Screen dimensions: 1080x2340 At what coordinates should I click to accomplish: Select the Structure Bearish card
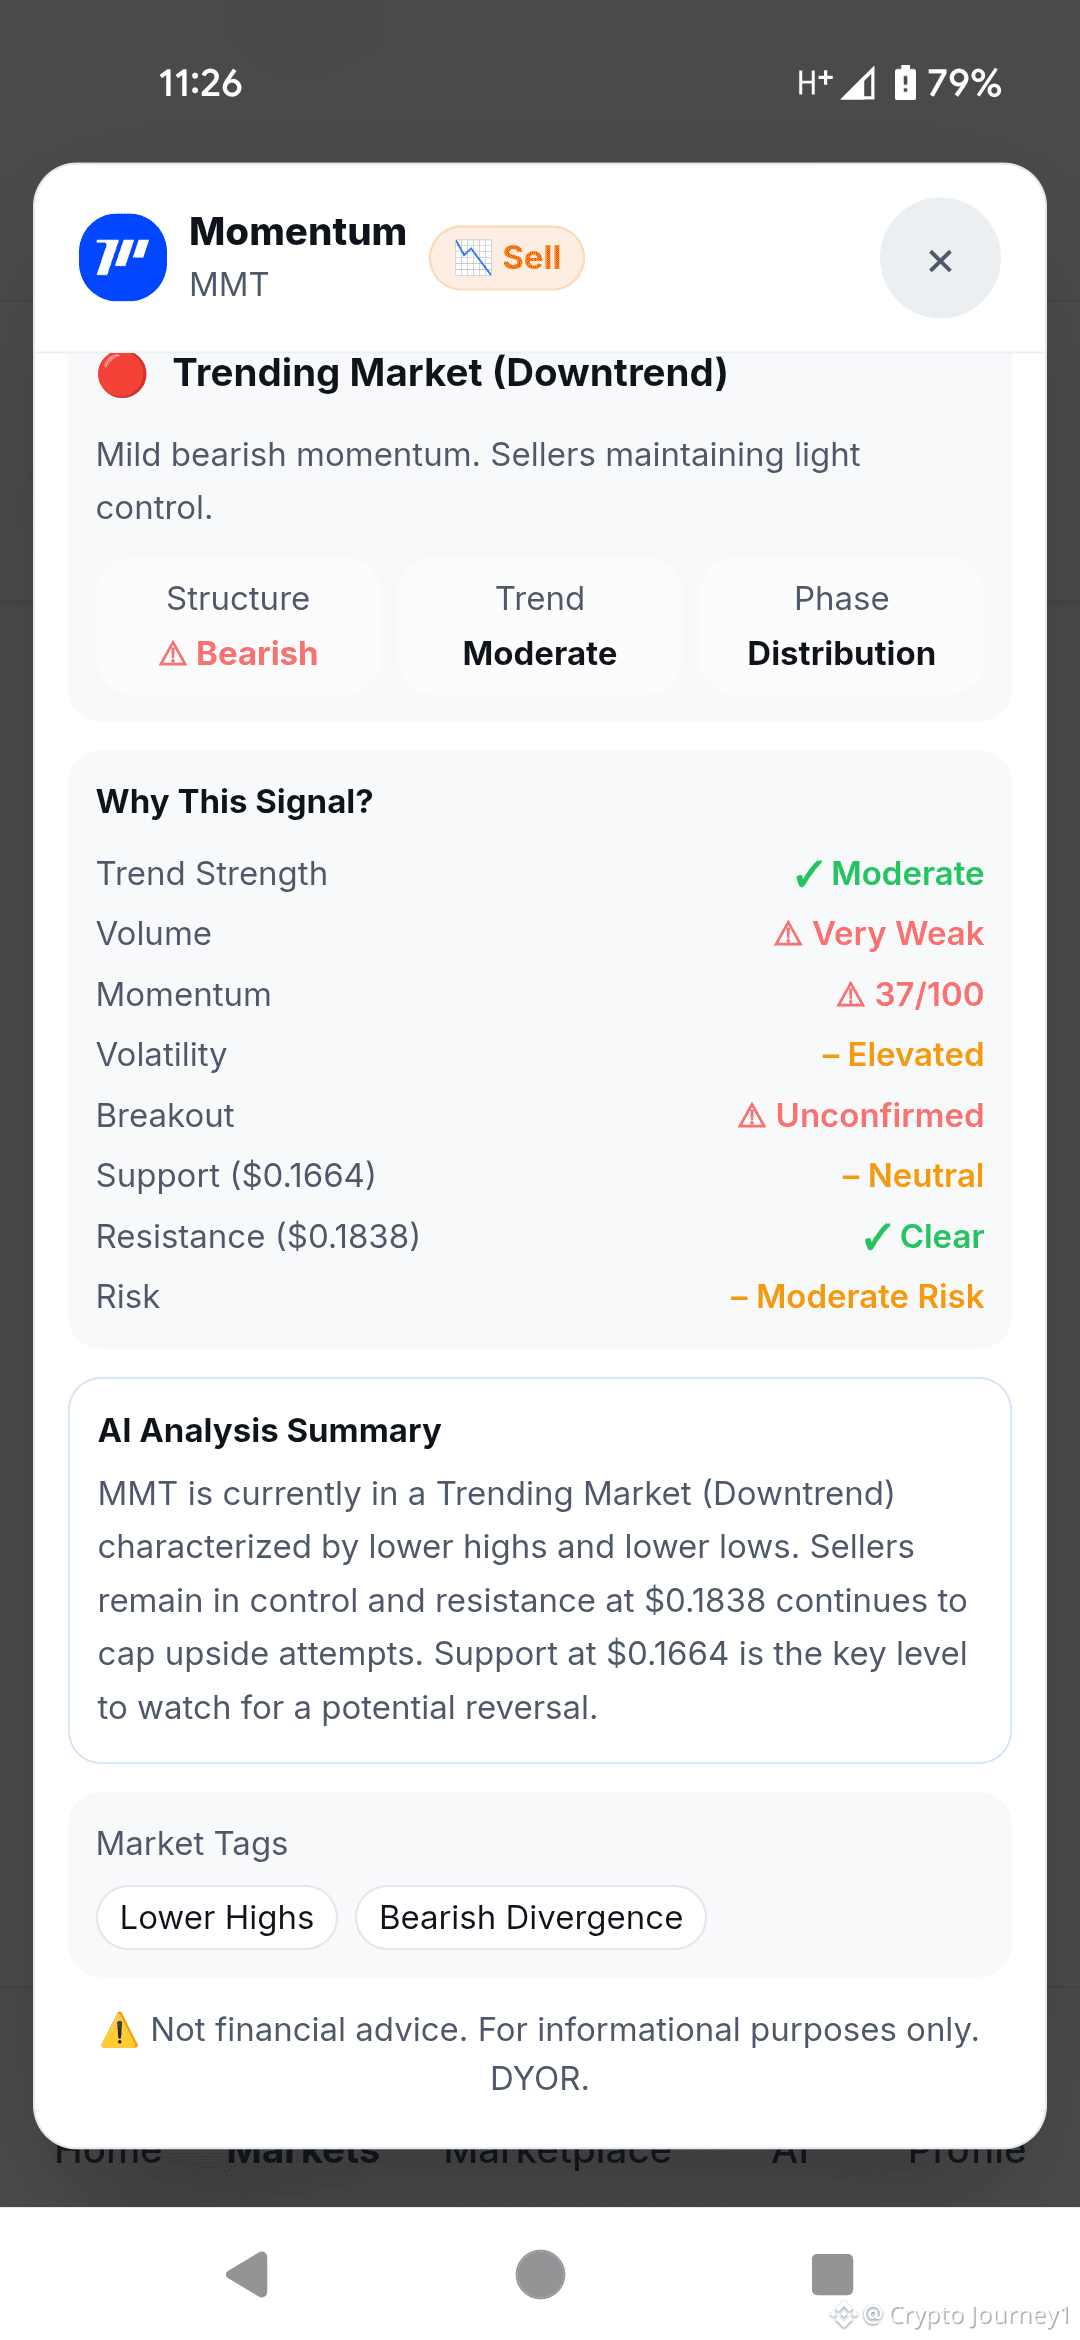point(238,626)
